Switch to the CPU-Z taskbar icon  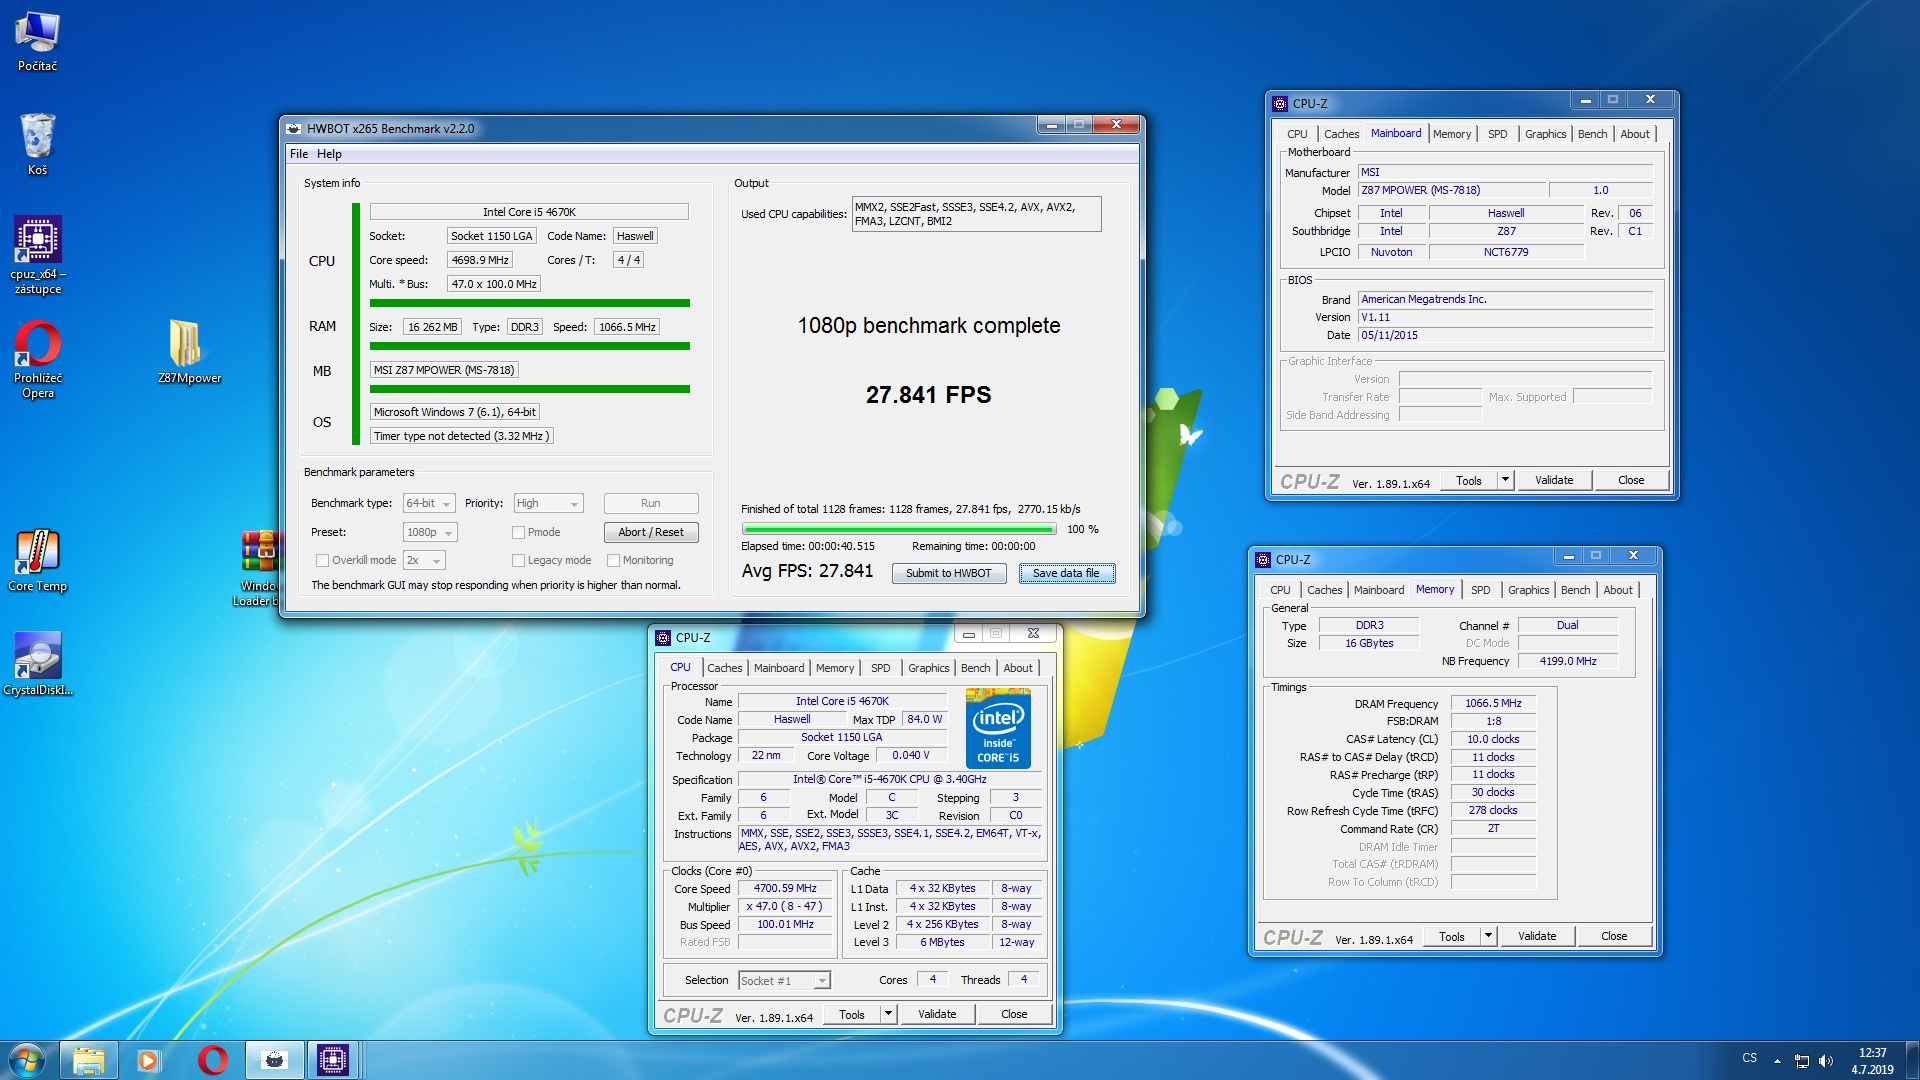(332, 1060)
